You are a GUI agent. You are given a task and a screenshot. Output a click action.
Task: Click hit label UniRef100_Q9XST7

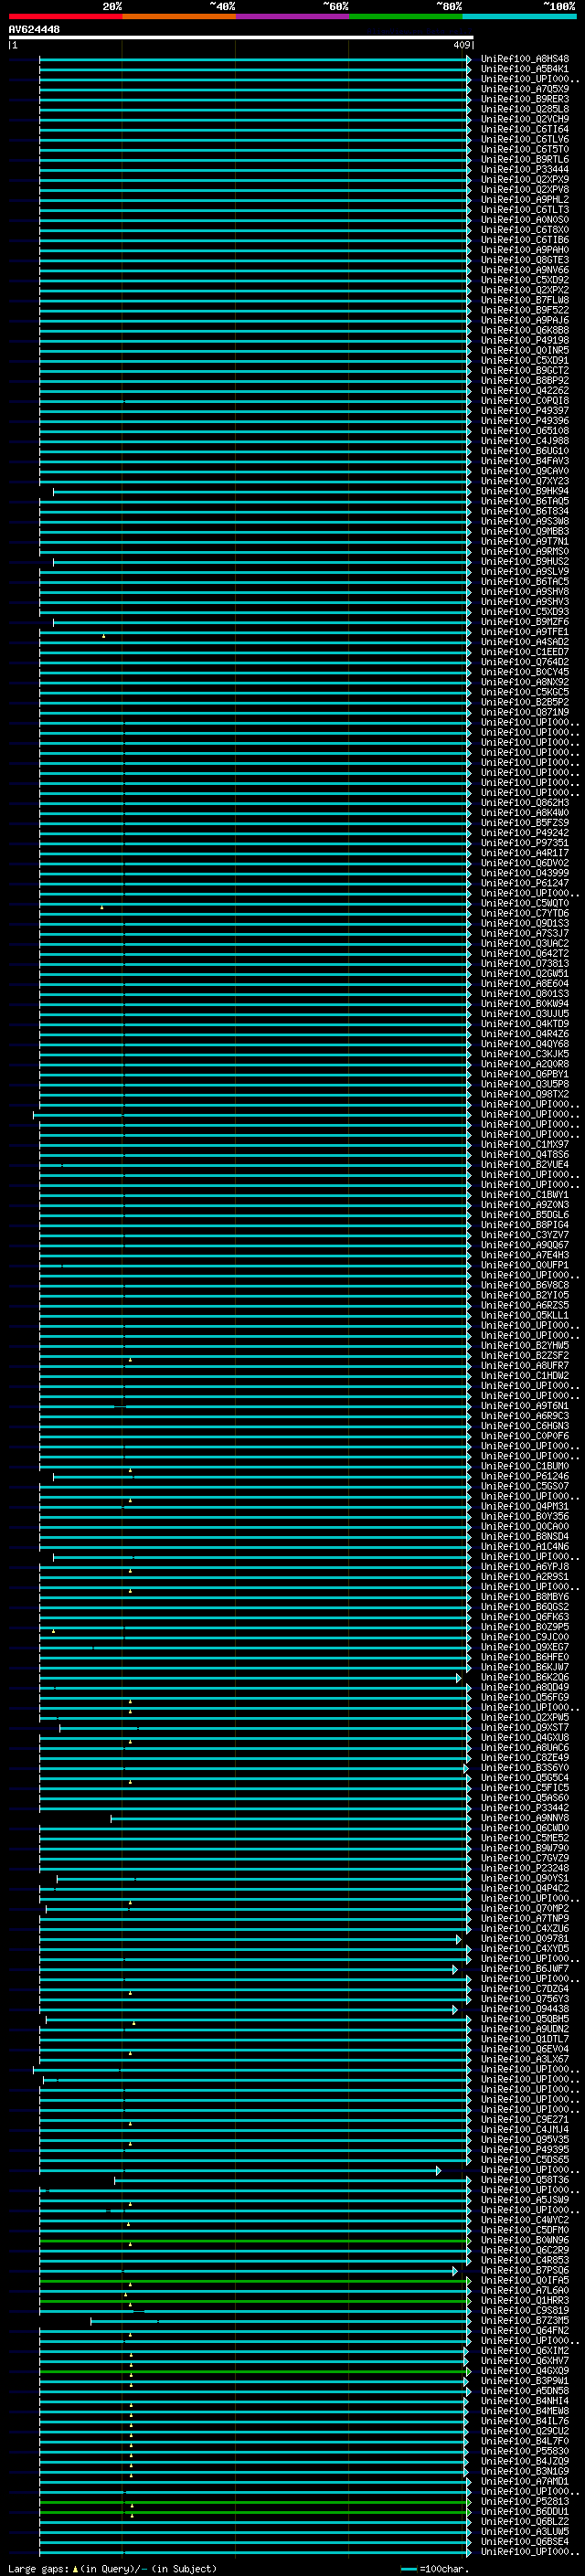point(525,1727)
